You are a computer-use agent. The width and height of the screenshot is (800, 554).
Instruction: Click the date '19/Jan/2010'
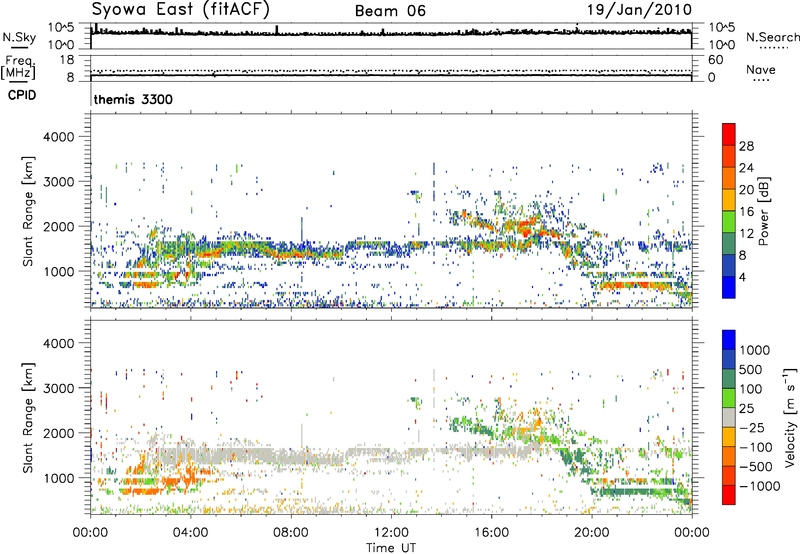point(639,10)
